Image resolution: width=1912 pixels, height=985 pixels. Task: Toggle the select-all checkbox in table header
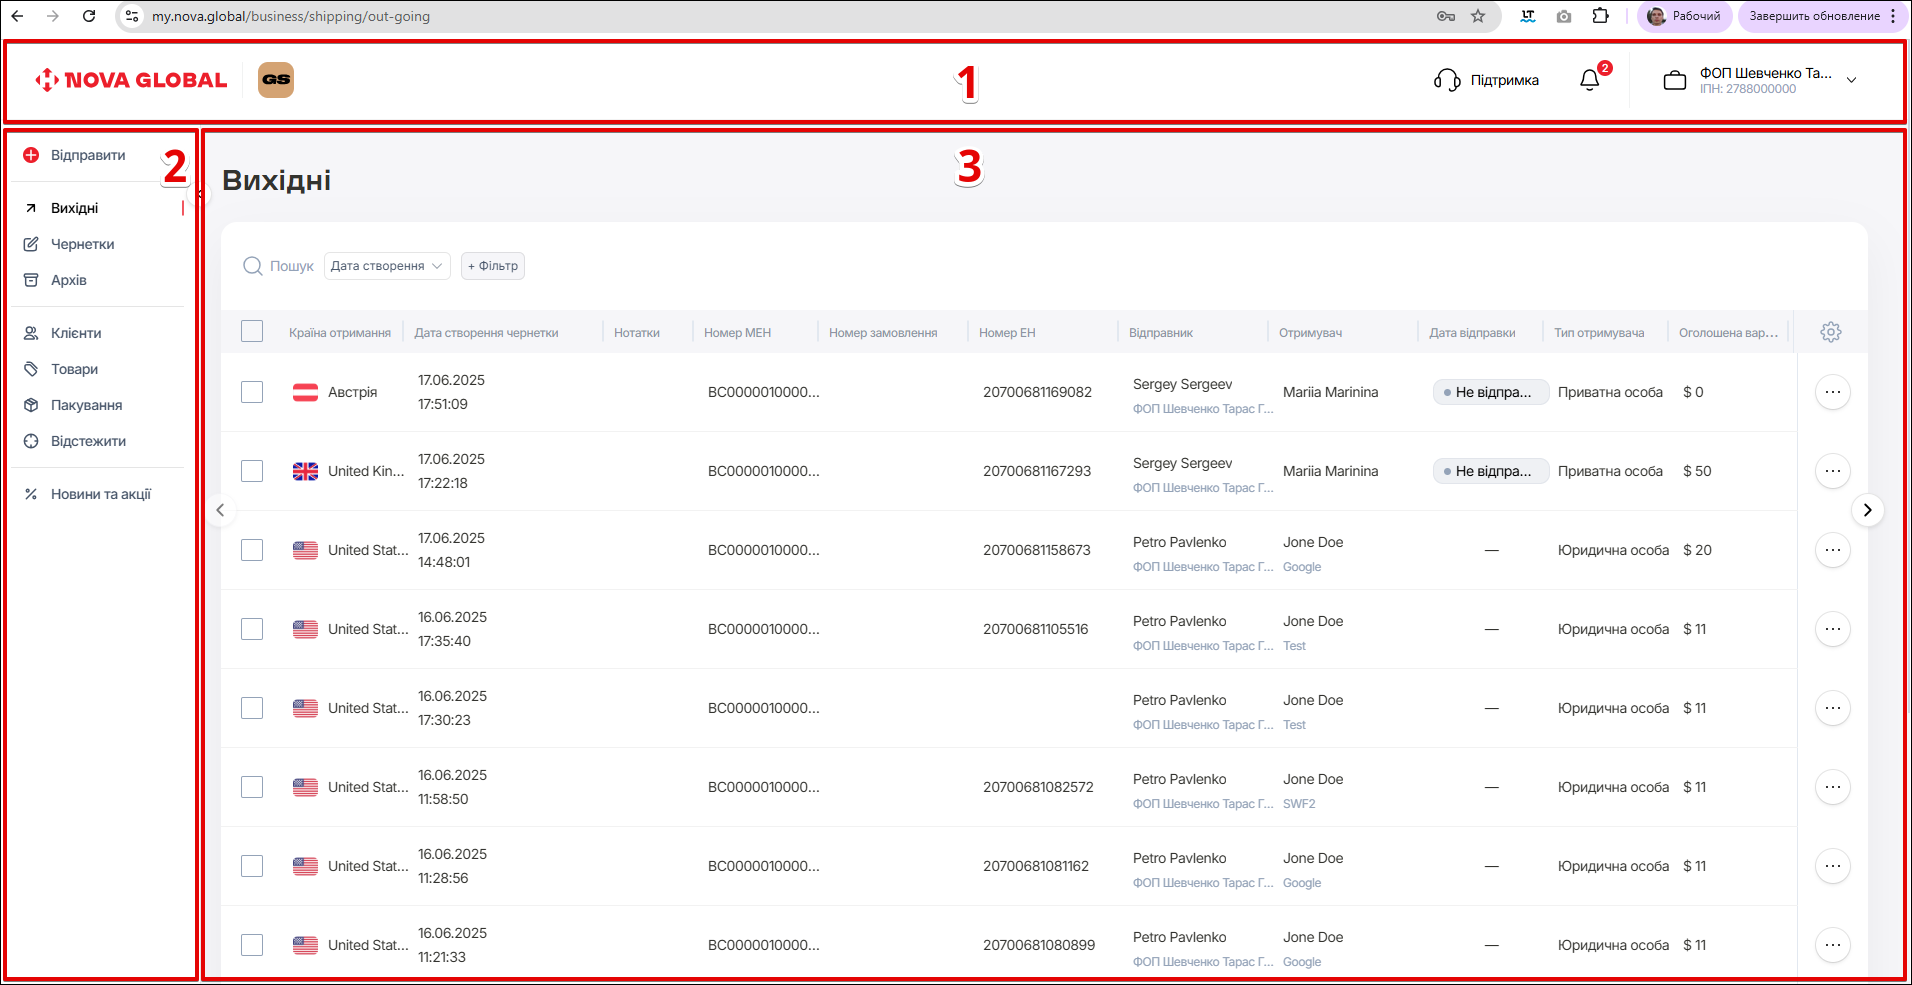pyautogui.click(x=252, y=331)
